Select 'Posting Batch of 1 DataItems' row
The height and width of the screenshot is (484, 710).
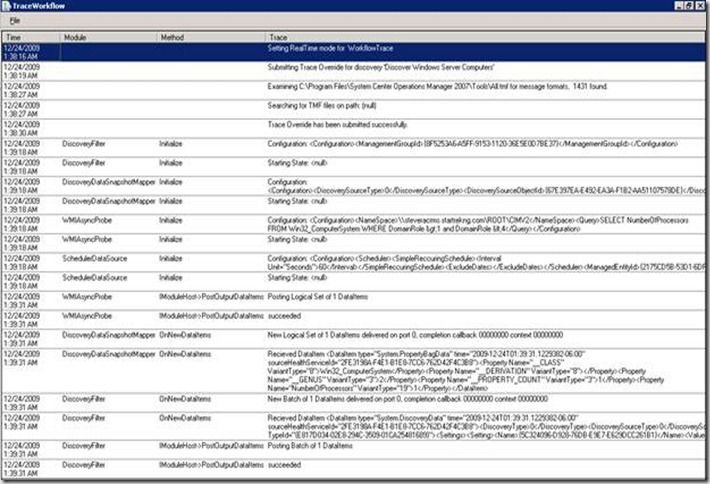(353, 450)
